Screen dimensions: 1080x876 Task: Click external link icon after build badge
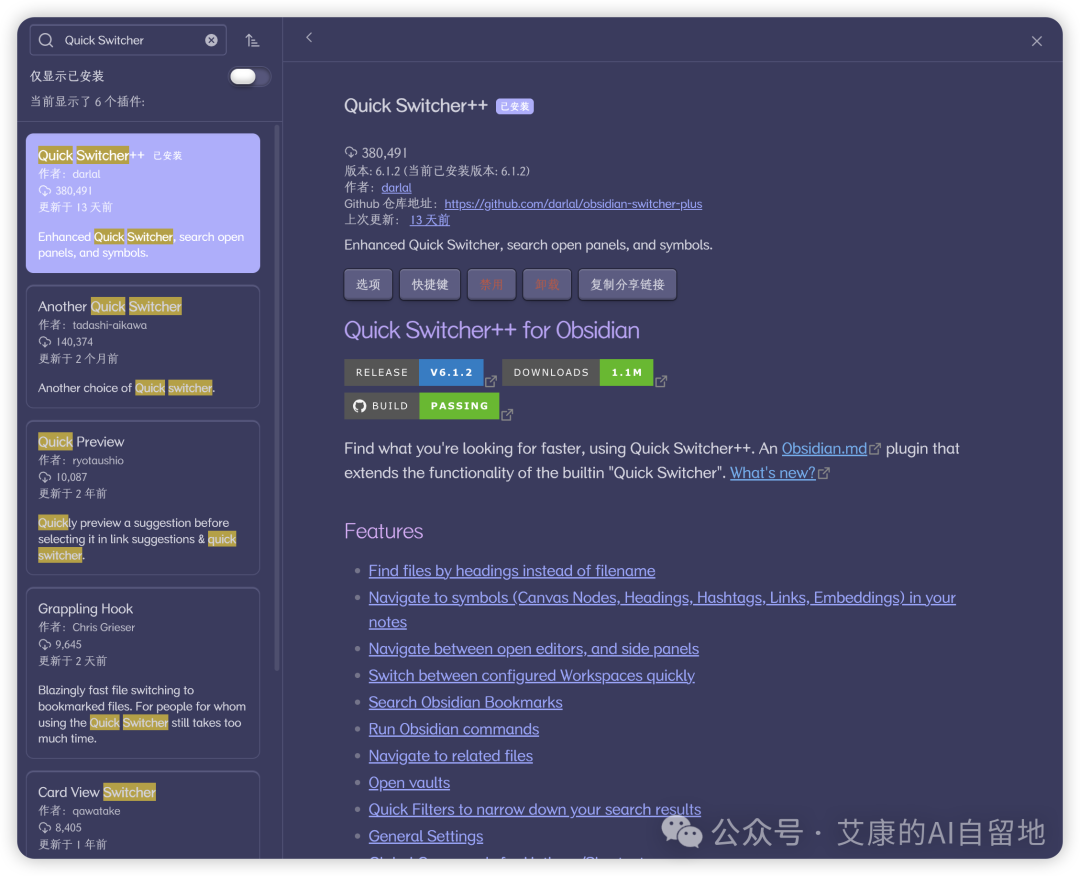[507, 415]
